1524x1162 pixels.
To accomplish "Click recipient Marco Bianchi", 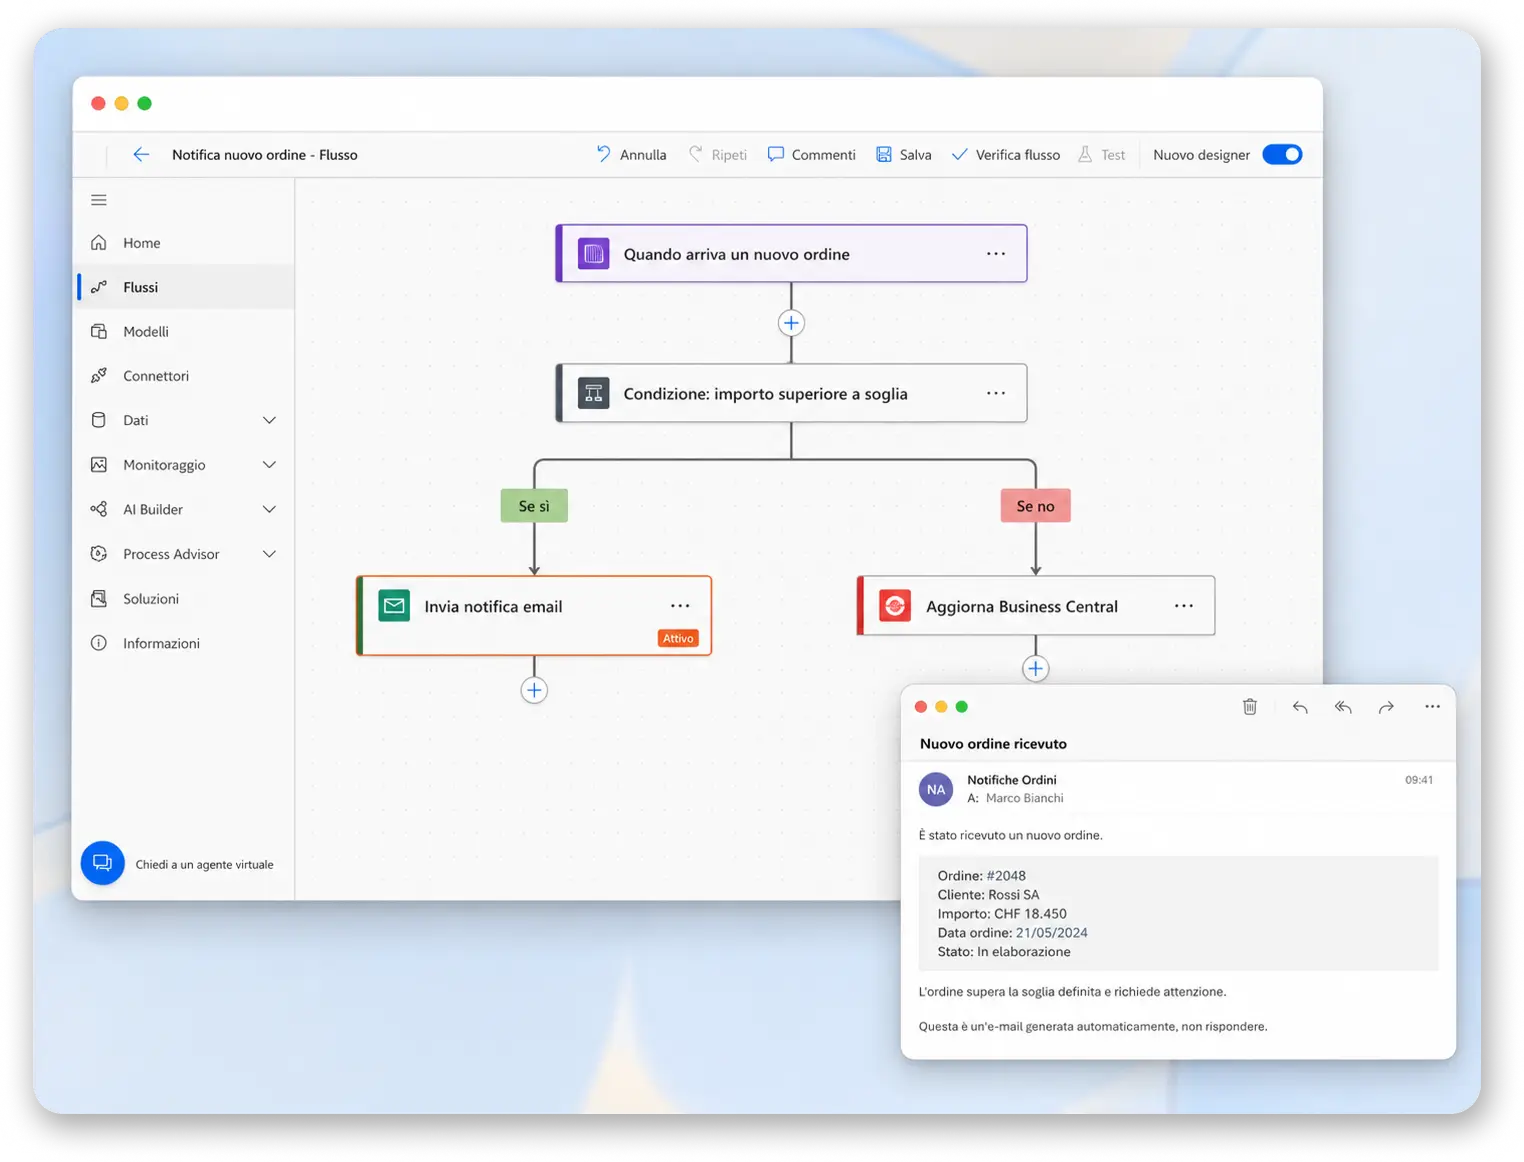I will pos(1025,798).
